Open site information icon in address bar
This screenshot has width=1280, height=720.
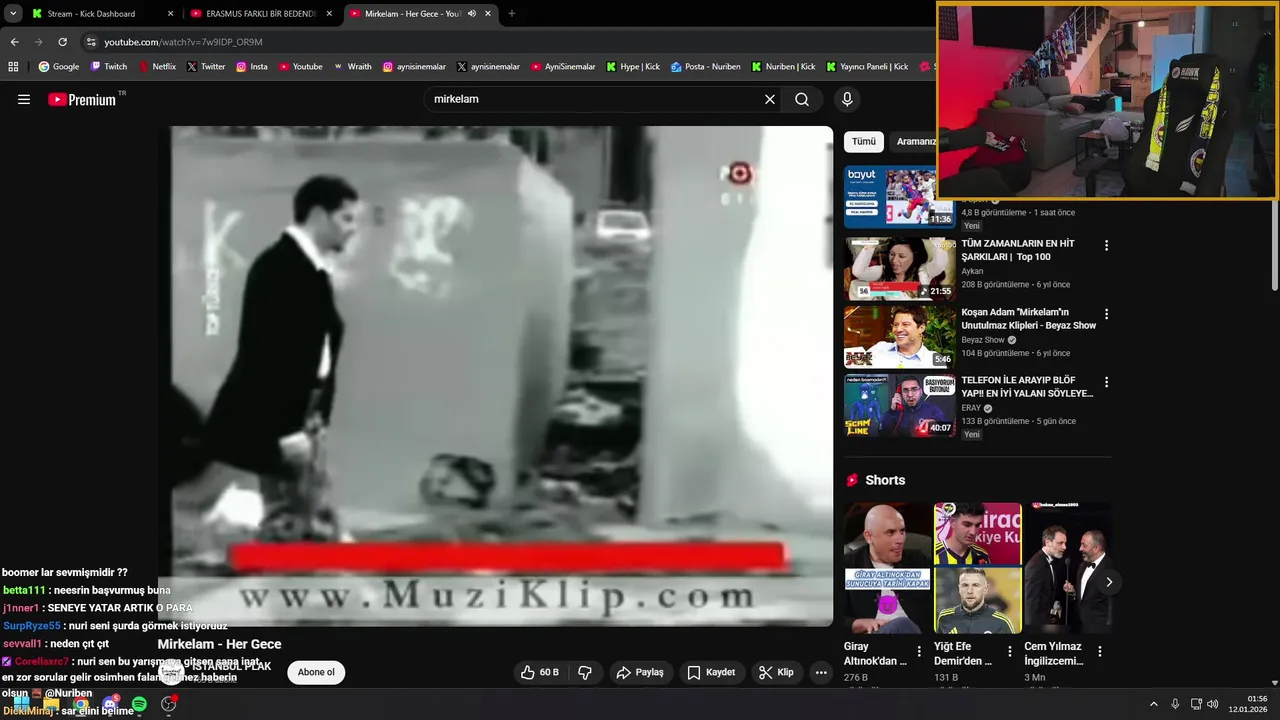[91, 42]
